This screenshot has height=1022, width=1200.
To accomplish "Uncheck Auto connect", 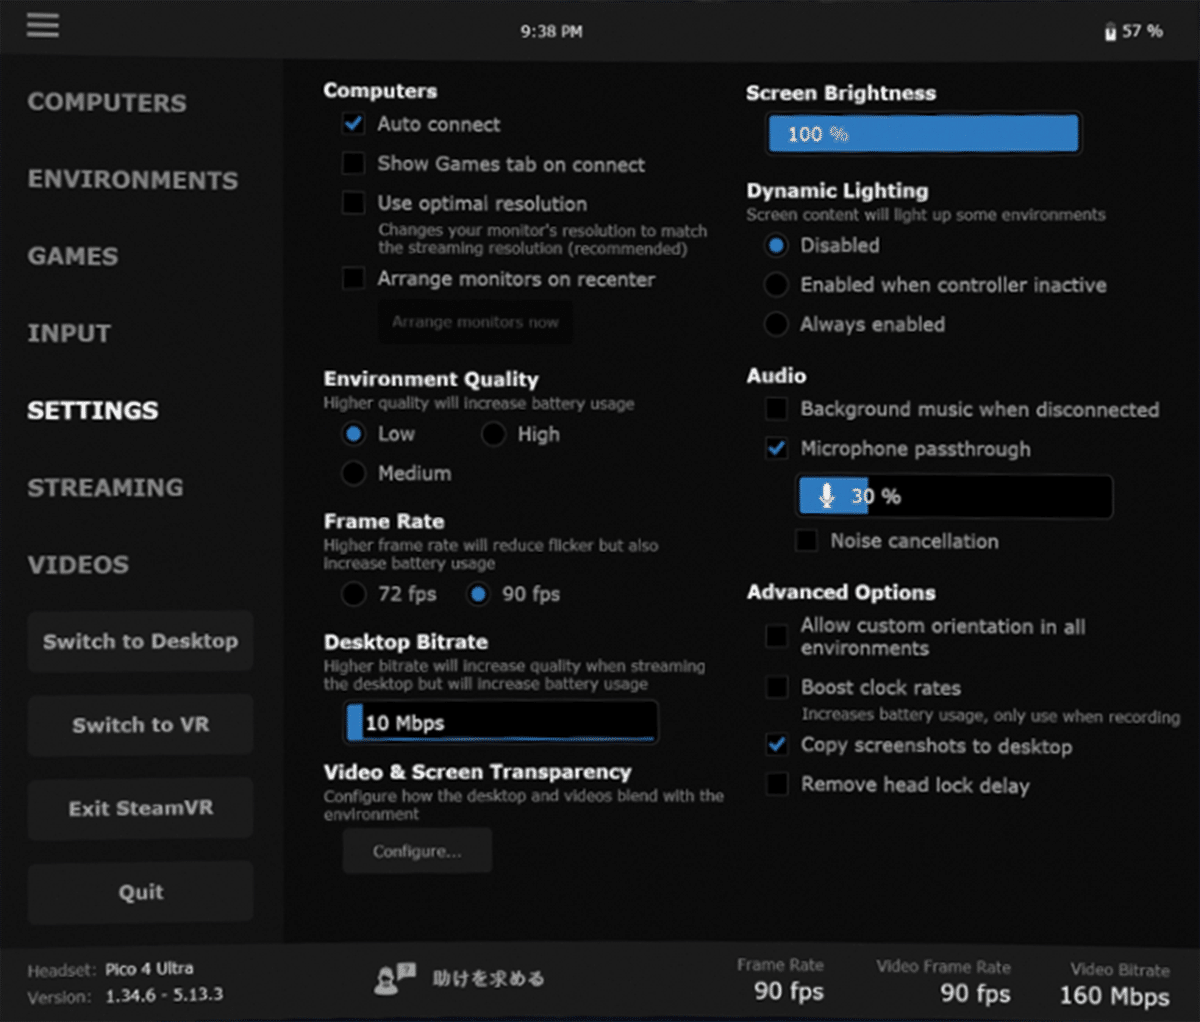I will 353,124.
